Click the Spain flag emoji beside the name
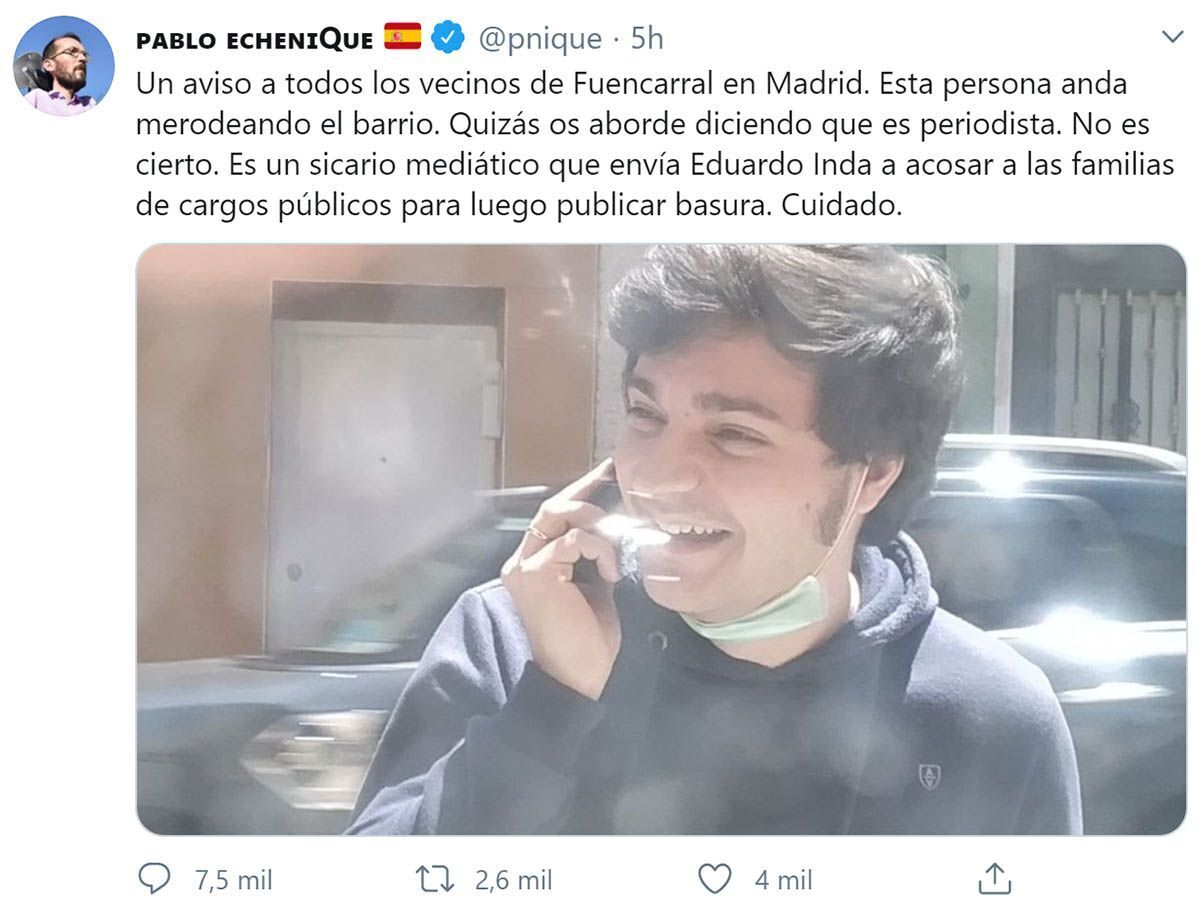The image size is (1200, 905). coord(403,37)
